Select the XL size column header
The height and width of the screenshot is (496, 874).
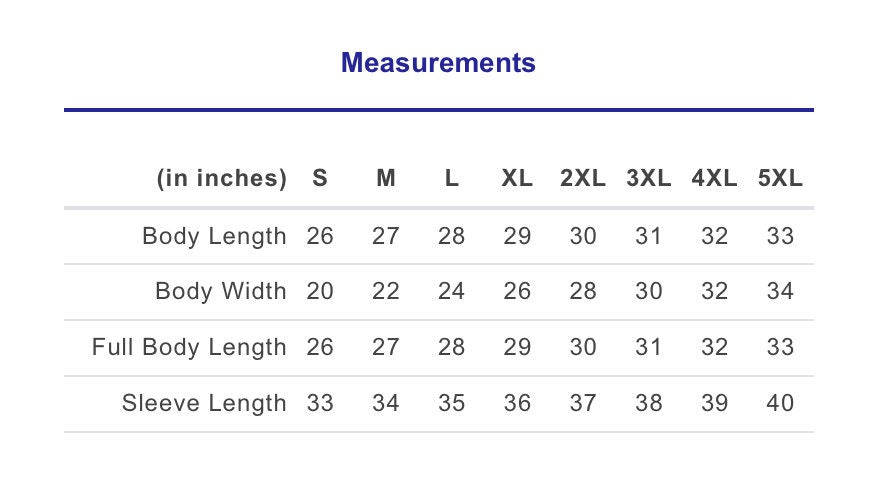517,179
